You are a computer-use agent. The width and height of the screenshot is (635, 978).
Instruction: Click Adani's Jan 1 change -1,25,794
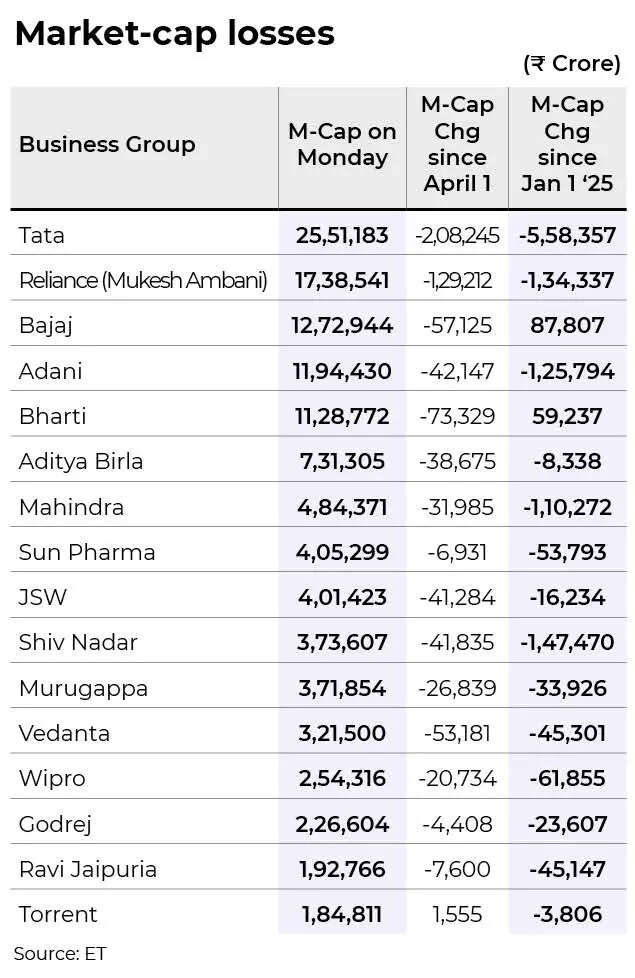pyautogui.click(x=568, y=371)
